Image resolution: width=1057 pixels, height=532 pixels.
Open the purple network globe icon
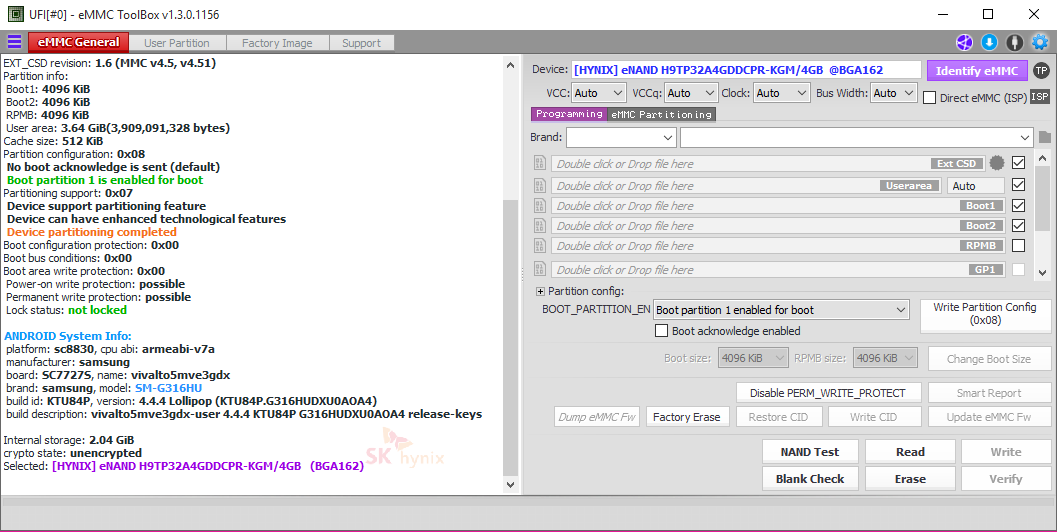[965, 42]
